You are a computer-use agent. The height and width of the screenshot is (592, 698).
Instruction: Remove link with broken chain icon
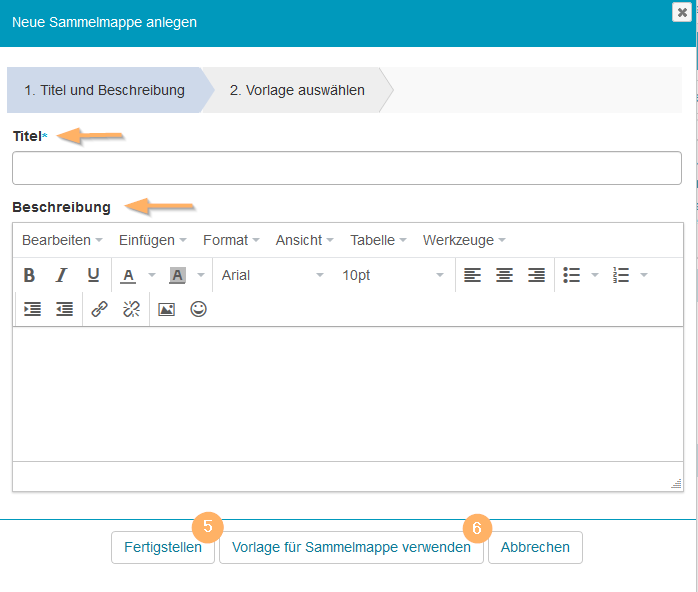tap(131, 309)
